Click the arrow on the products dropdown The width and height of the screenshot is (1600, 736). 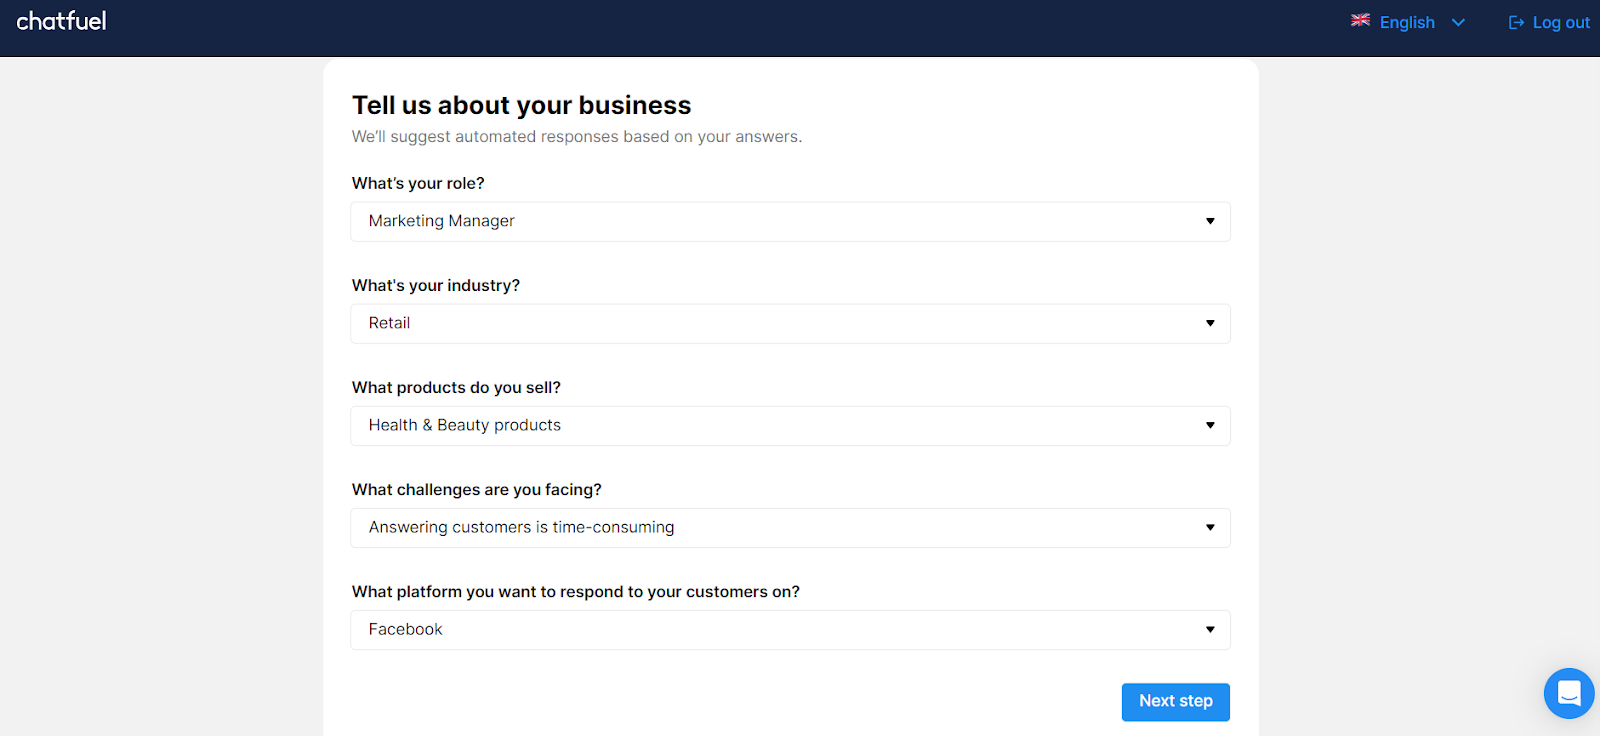pyautogui.click(x=1210, y=425)
